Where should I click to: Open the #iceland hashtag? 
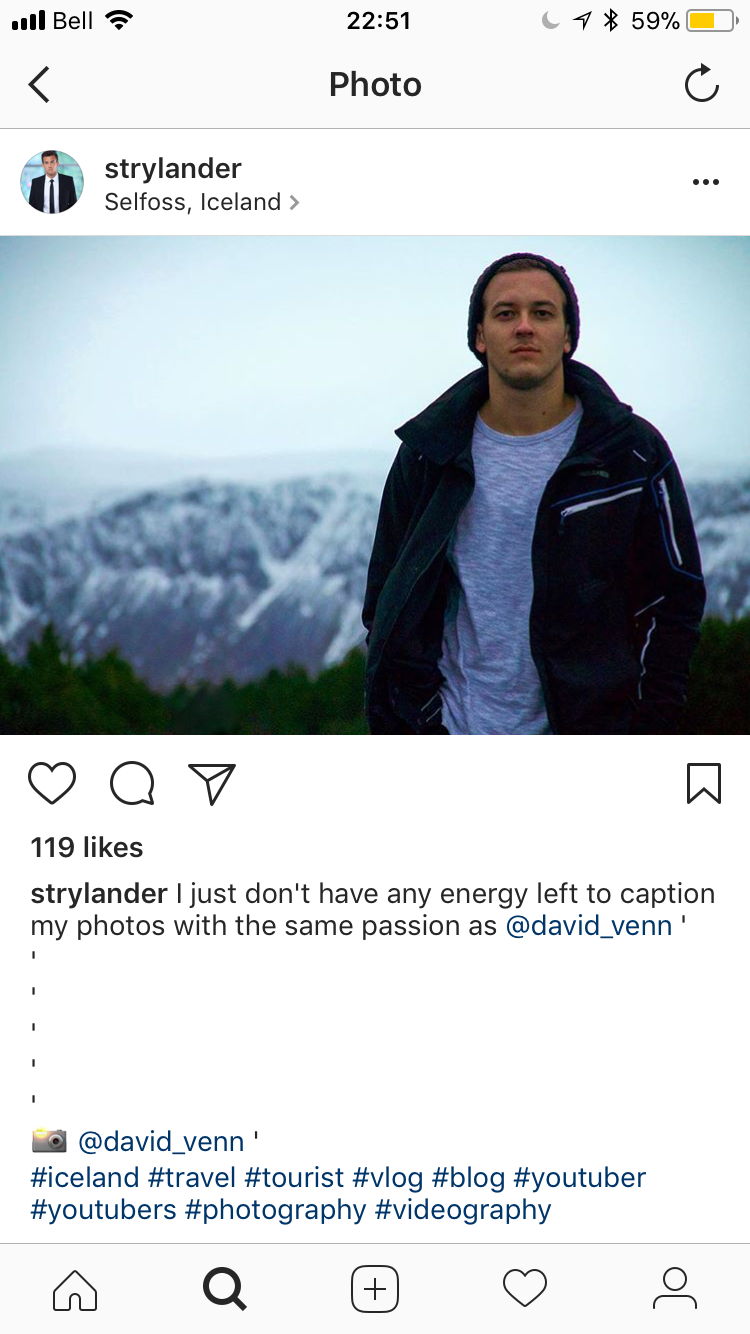point(85,1177)
